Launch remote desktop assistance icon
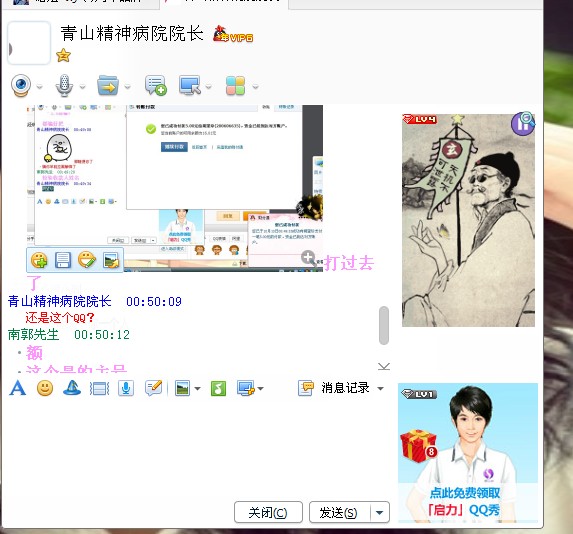 tap(190, 86)
